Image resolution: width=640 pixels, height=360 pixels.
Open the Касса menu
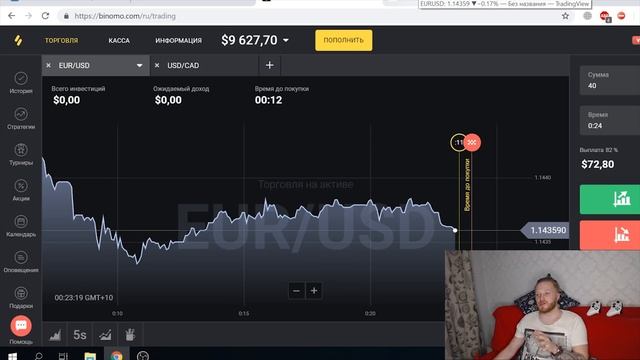tap(119, 40)
